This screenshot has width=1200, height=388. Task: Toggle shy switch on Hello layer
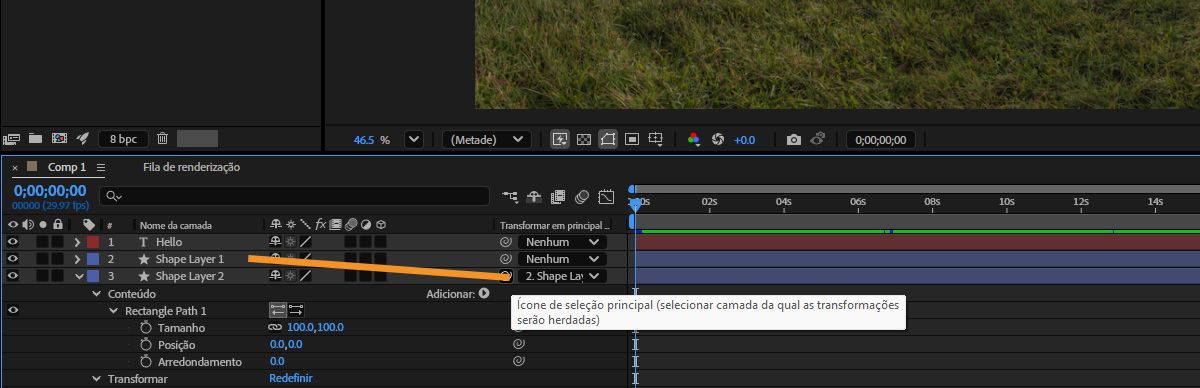click(x=275, y=242)
